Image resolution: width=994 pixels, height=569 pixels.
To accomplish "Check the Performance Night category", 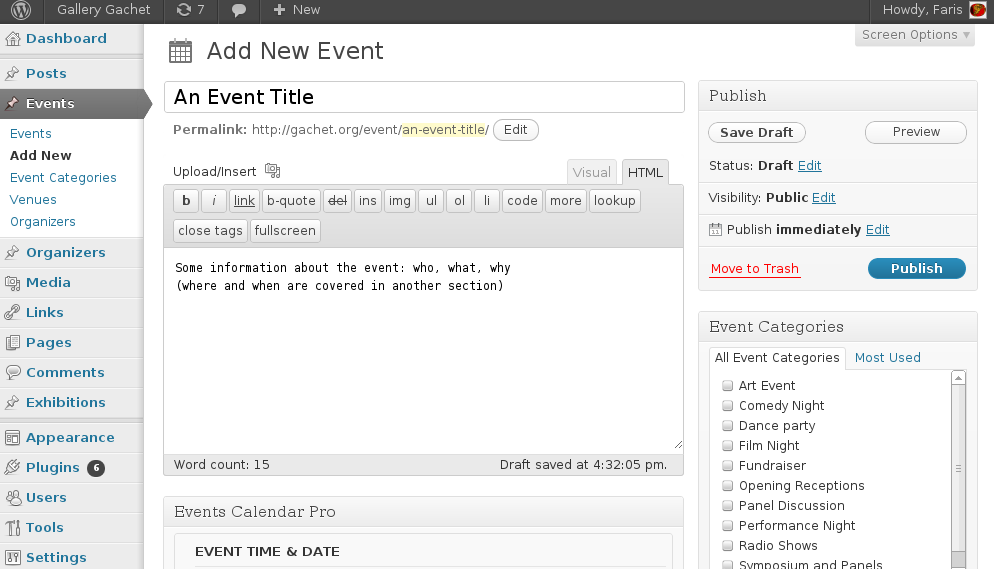I will pyautogui.click(x=728, y=526).
